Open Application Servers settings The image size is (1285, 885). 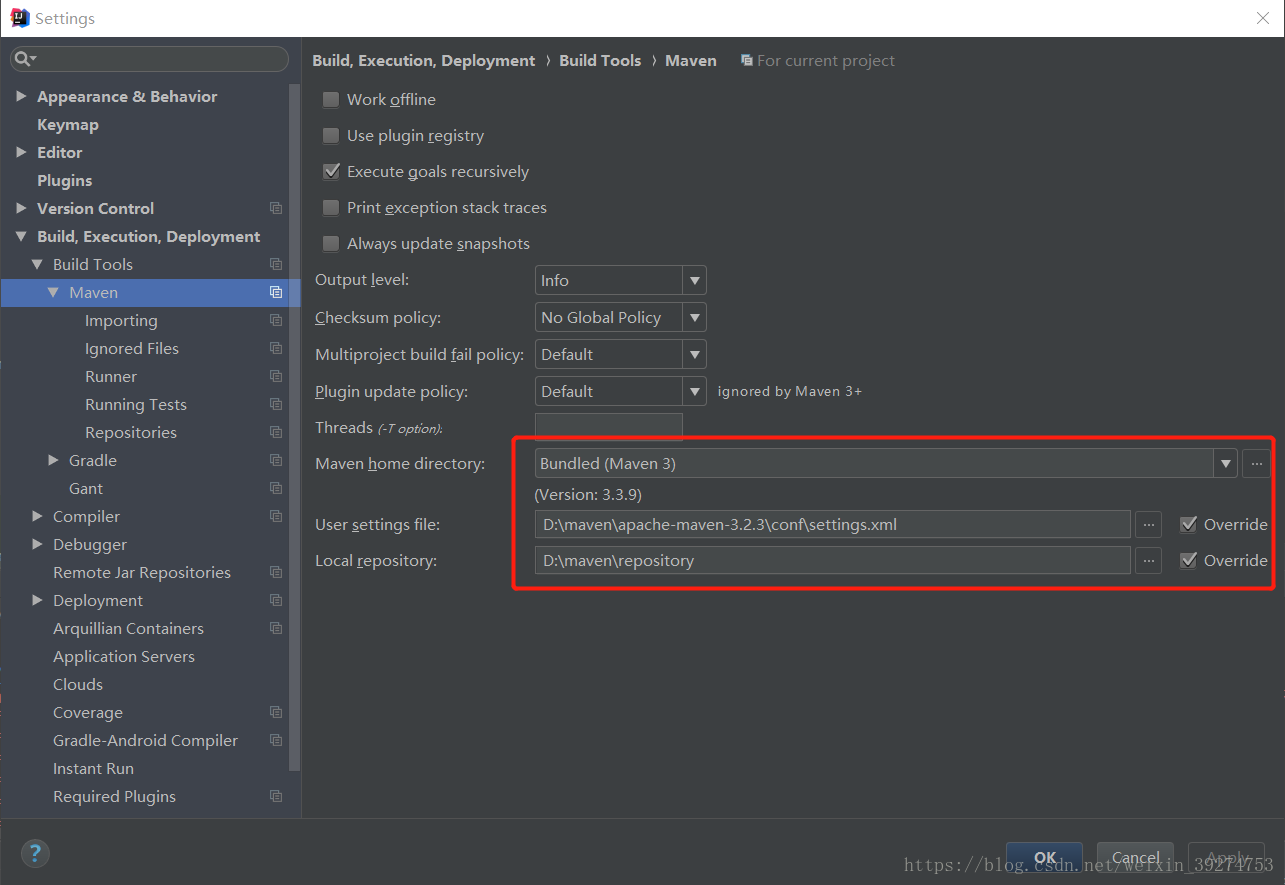pyautogui.click(x=124, y=656)
